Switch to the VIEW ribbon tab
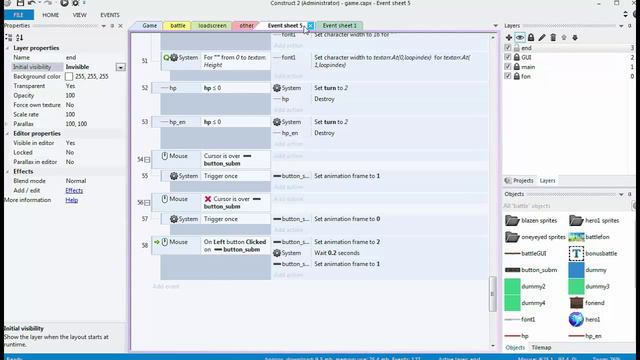This screenshot has height=360, width=640. [80, 15]
